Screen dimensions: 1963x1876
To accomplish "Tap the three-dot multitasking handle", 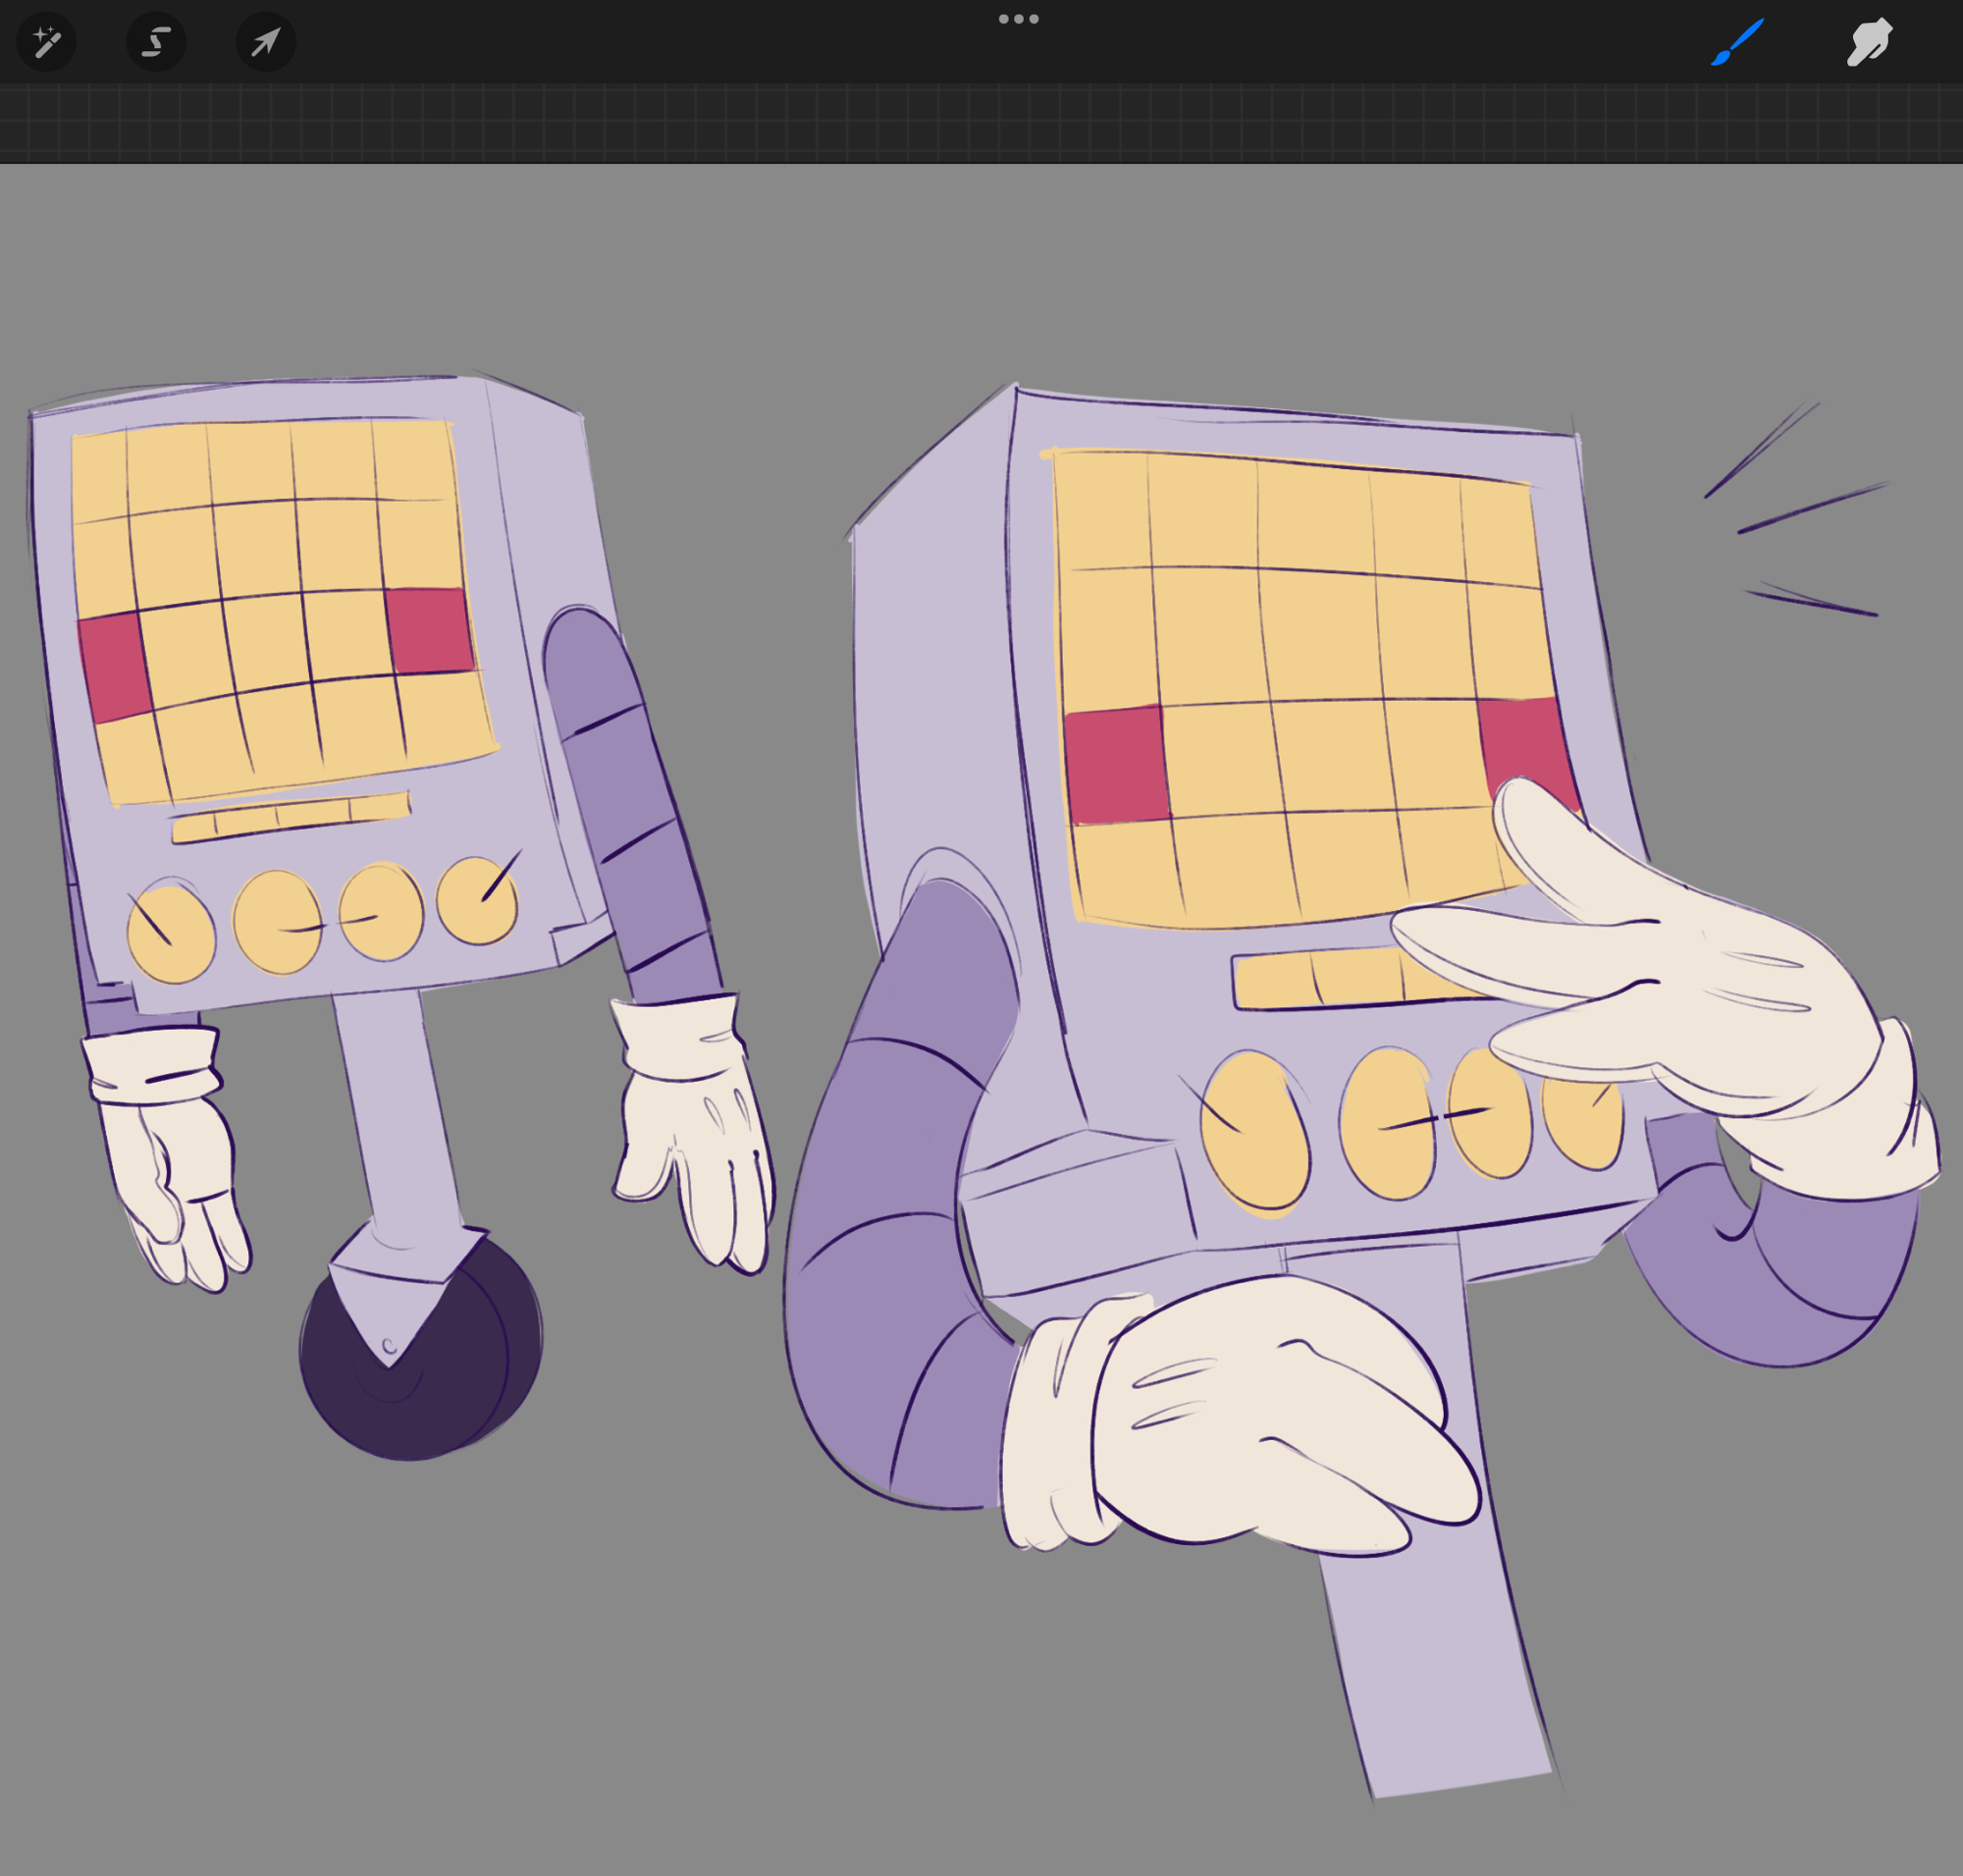I will [x=1018, y=19].
